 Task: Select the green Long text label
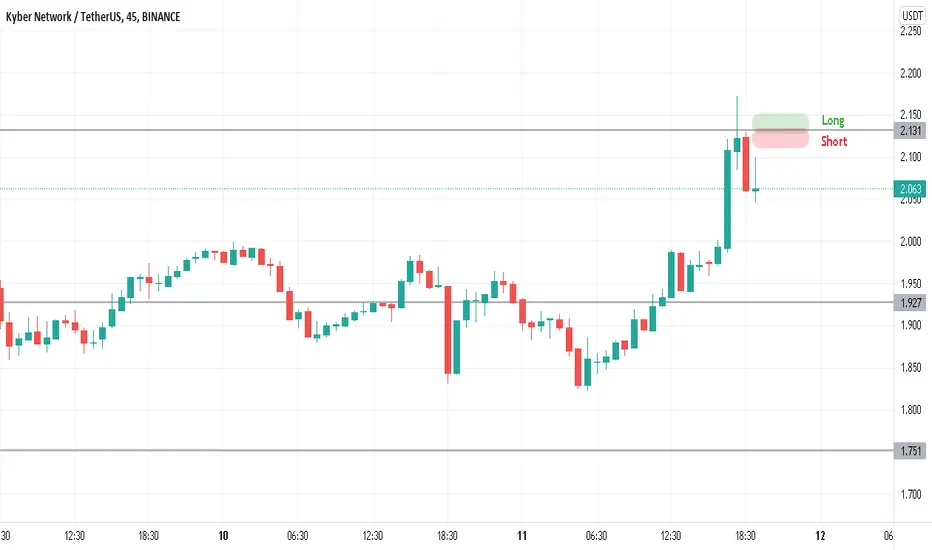coord(833,121)
